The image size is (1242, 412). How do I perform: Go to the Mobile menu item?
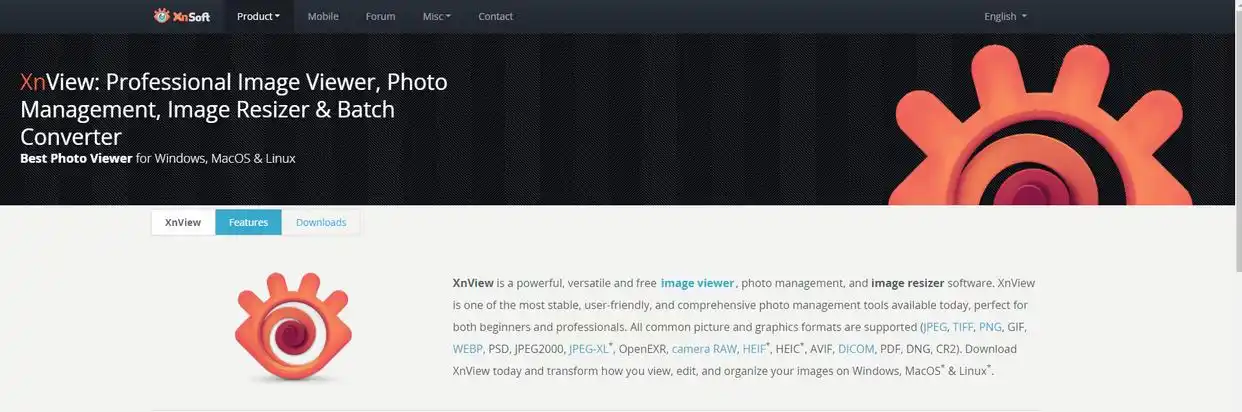coord(323,16)
